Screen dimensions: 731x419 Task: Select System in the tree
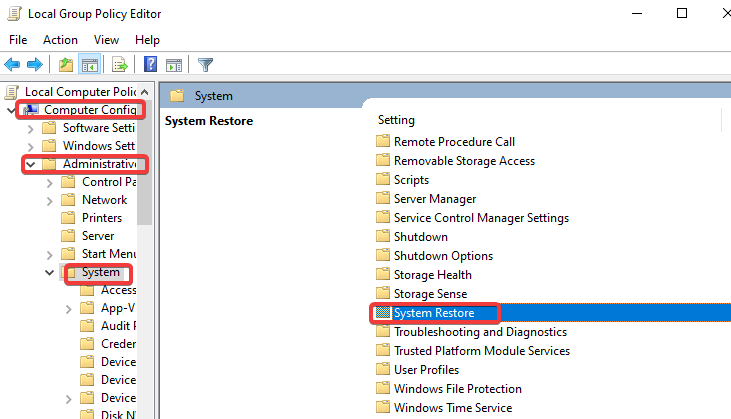101,272
